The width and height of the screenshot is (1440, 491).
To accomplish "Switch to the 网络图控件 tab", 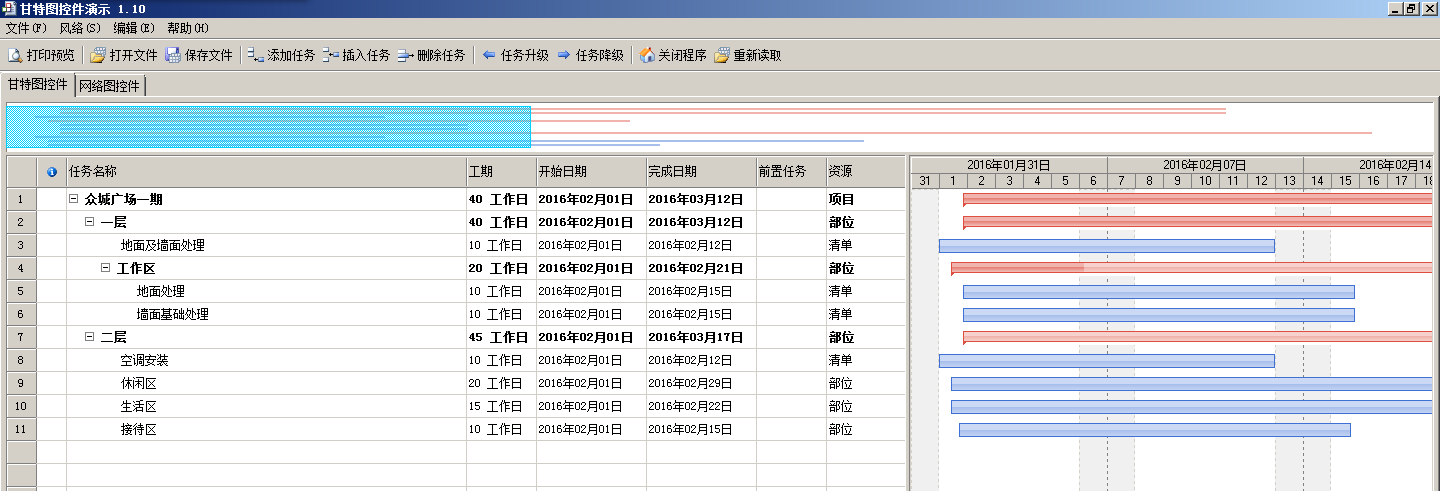I will tap(110, 86).
